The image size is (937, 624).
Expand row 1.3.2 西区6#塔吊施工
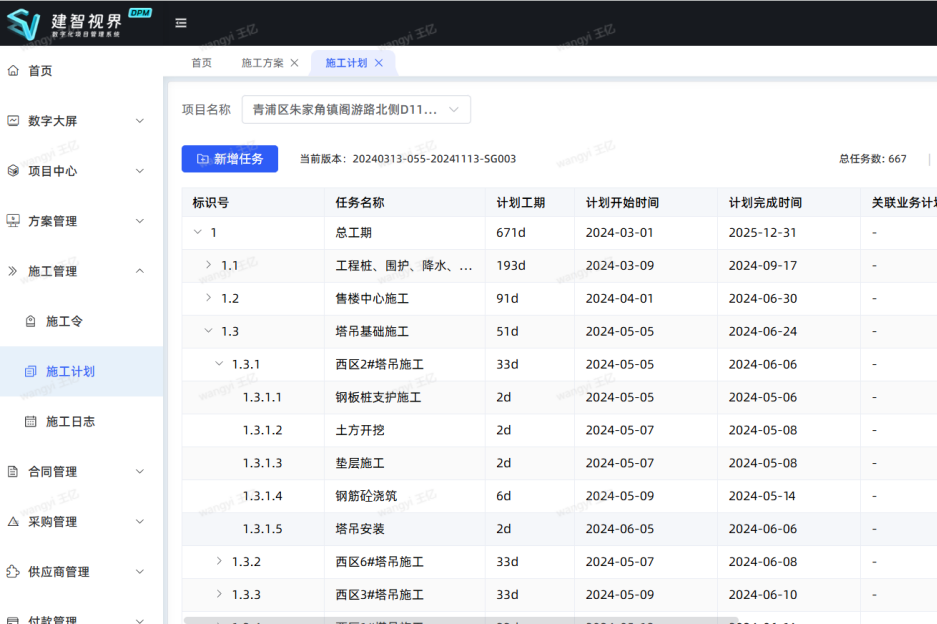tap(219, 561)
